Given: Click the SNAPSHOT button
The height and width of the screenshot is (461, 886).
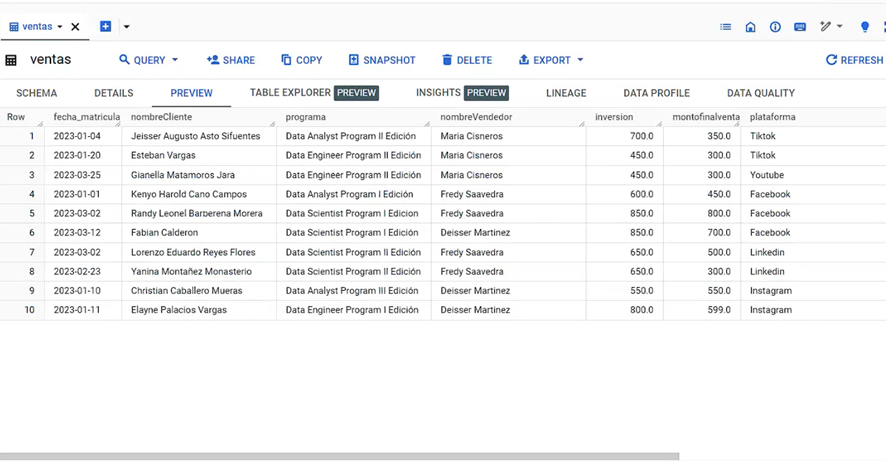Looking at the screenshot, I should point(382,60).
